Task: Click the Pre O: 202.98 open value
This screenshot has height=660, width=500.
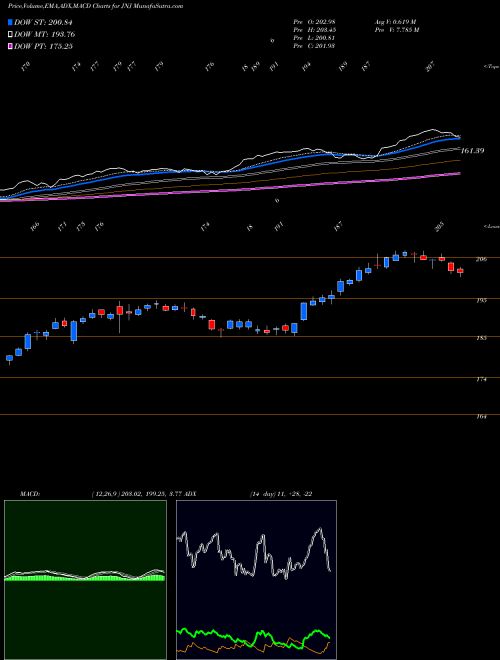Action: [x=314, y=22]
